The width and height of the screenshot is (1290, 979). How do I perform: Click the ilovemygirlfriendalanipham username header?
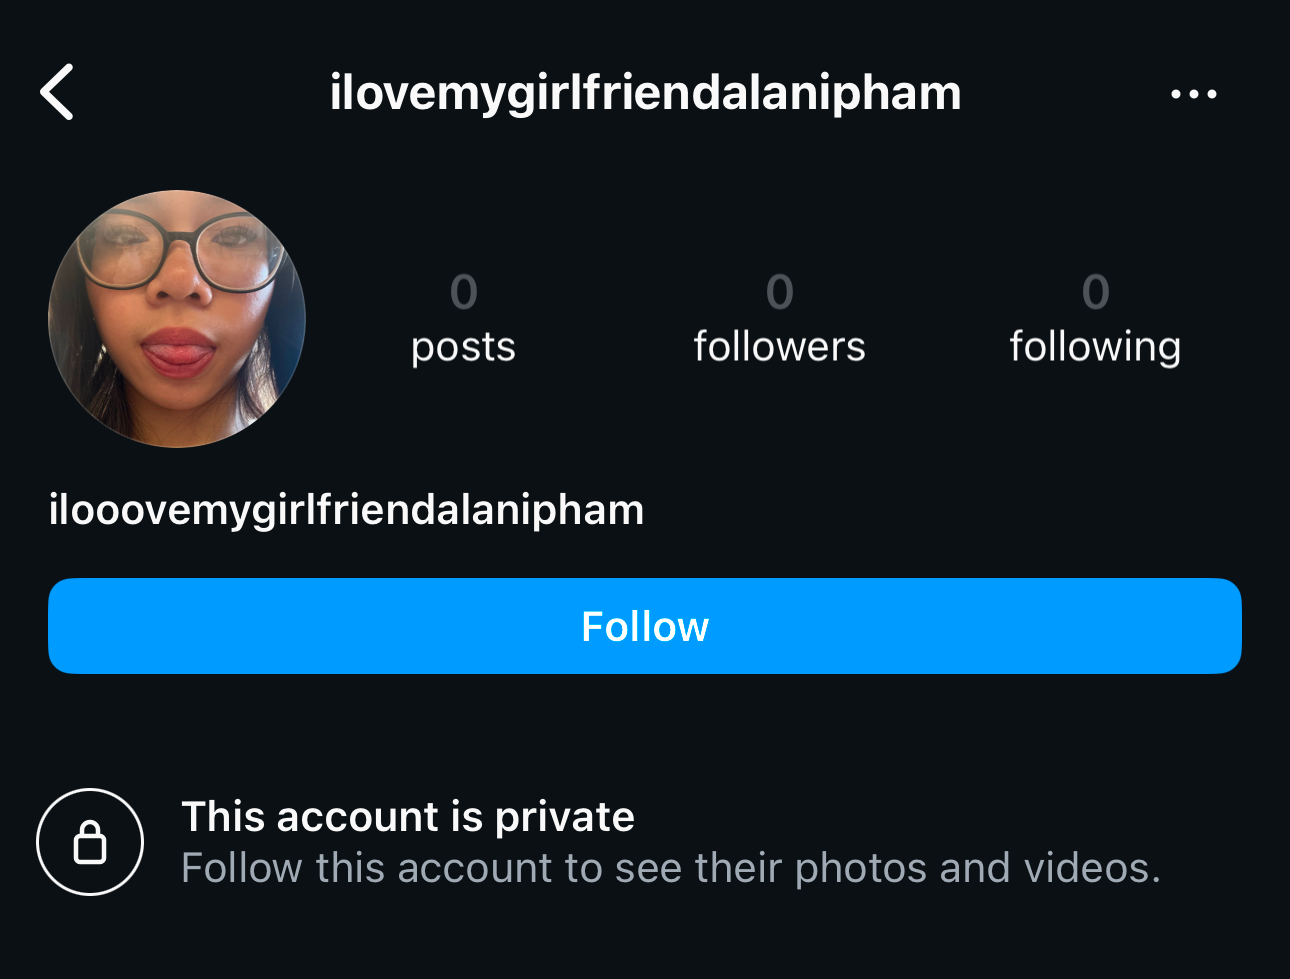coord(645,93)
